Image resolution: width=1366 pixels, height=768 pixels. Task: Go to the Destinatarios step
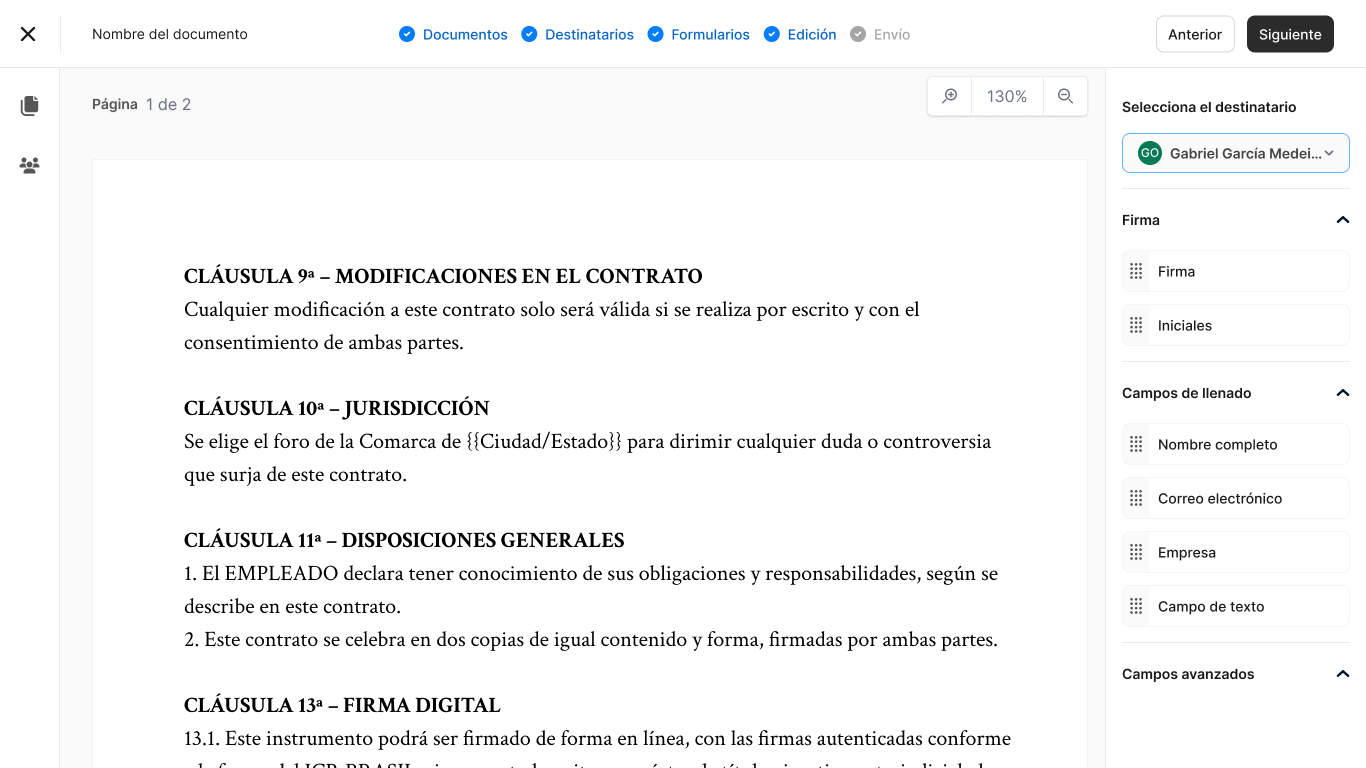click(591, 33)
